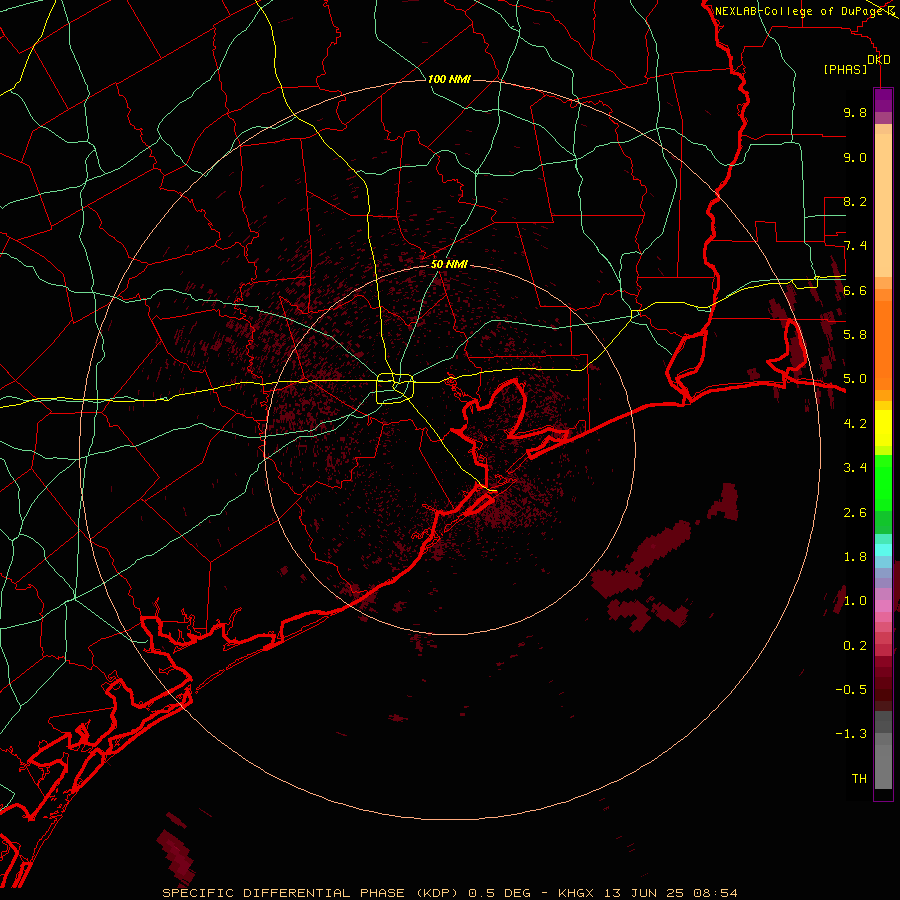Click the 1.8 value on the scale
The image size is (900, 900).
[855, 557]
